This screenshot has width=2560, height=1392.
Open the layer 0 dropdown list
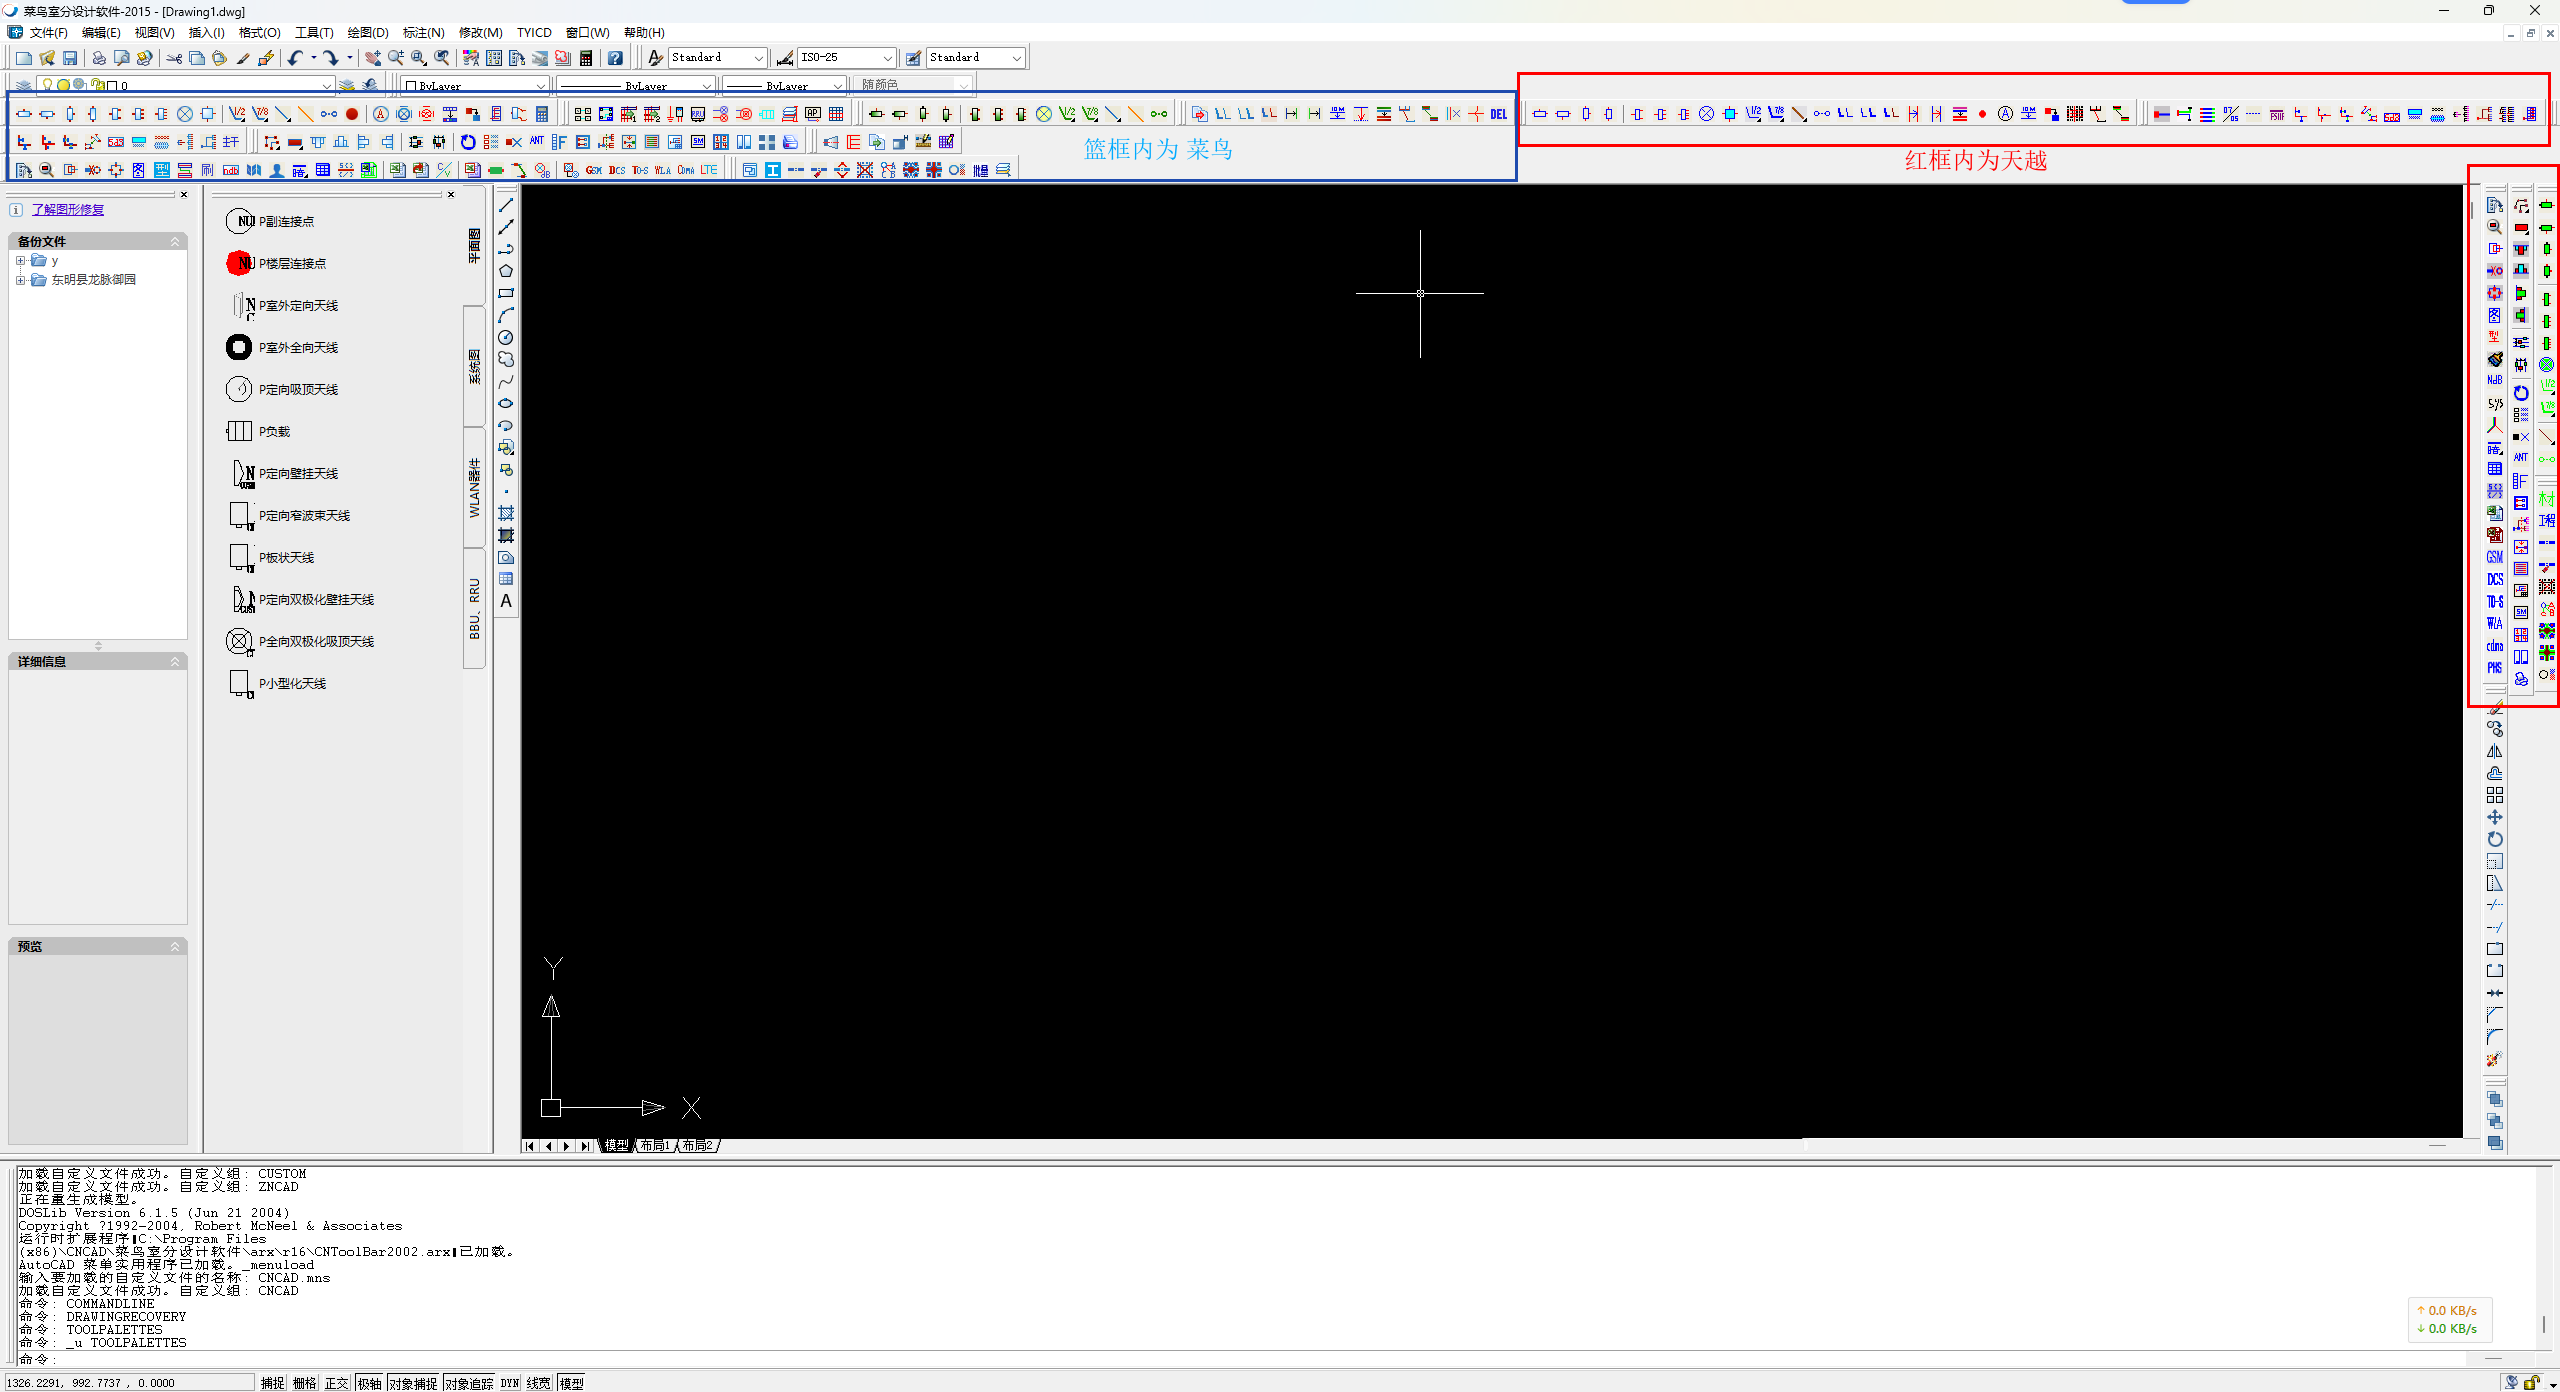185,86
